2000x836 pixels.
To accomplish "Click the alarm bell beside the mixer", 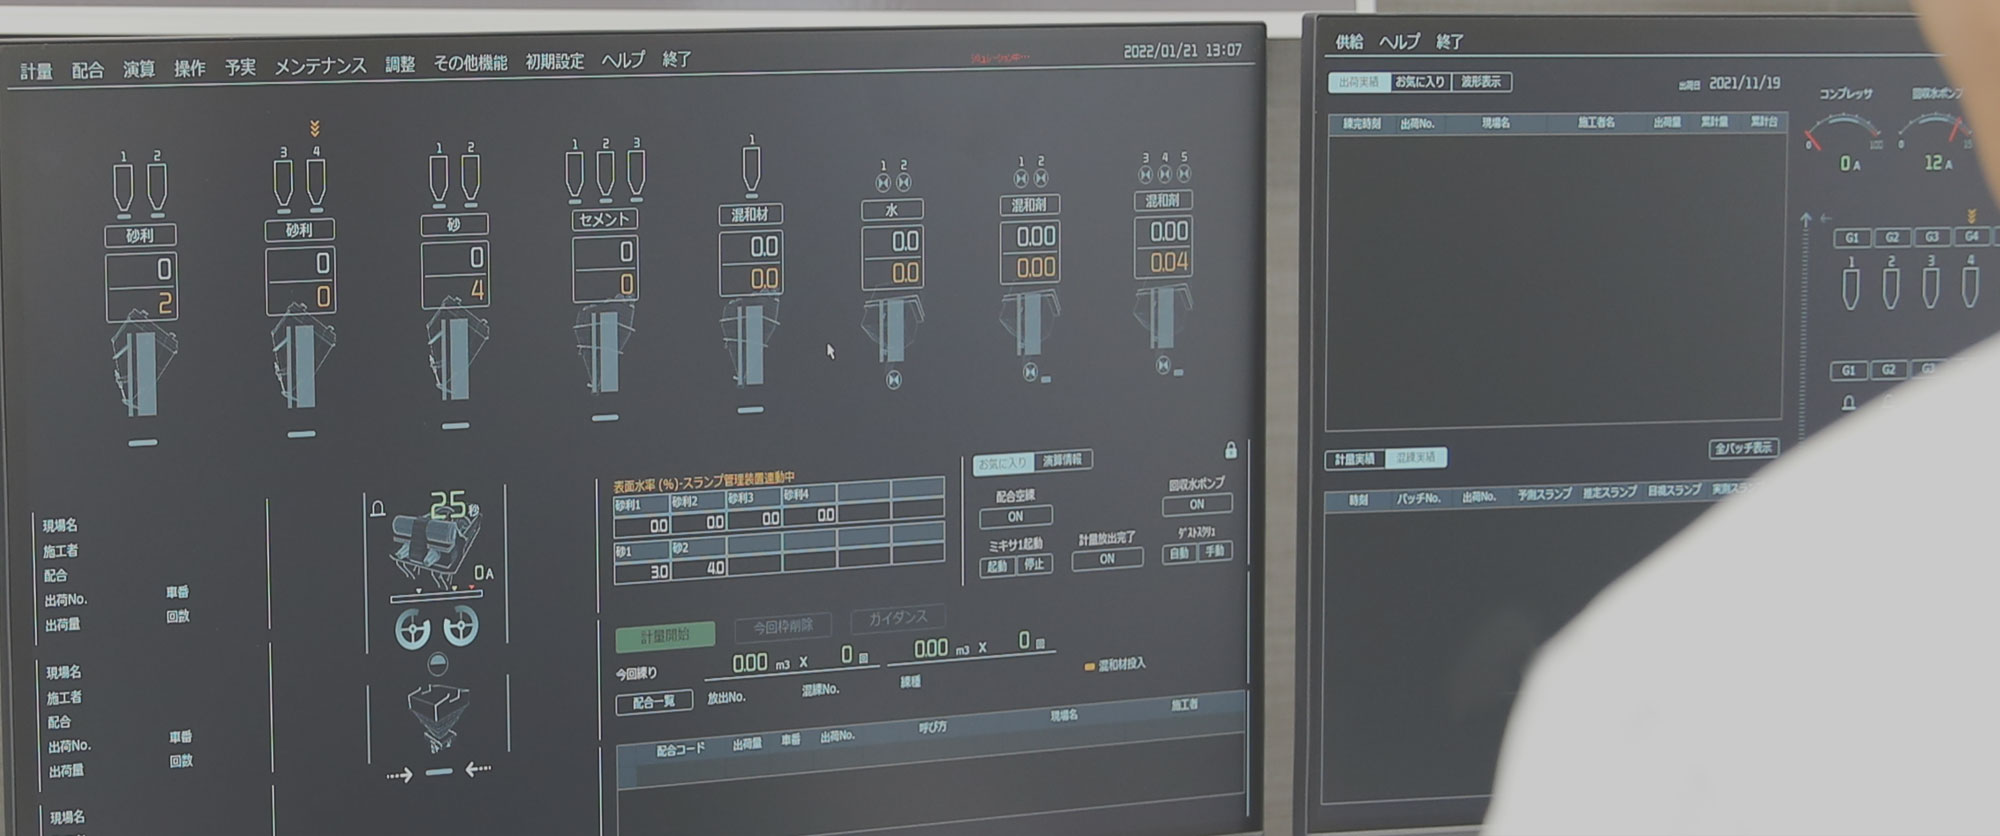I will [378, 509].
